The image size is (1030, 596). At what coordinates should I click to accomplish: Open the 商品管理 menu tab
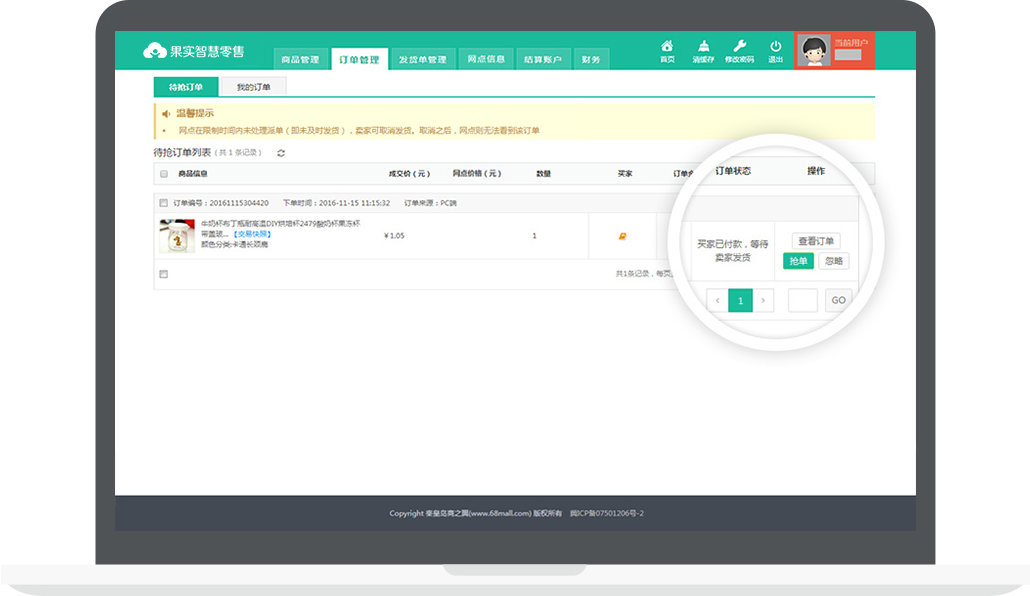click(300, 60)
